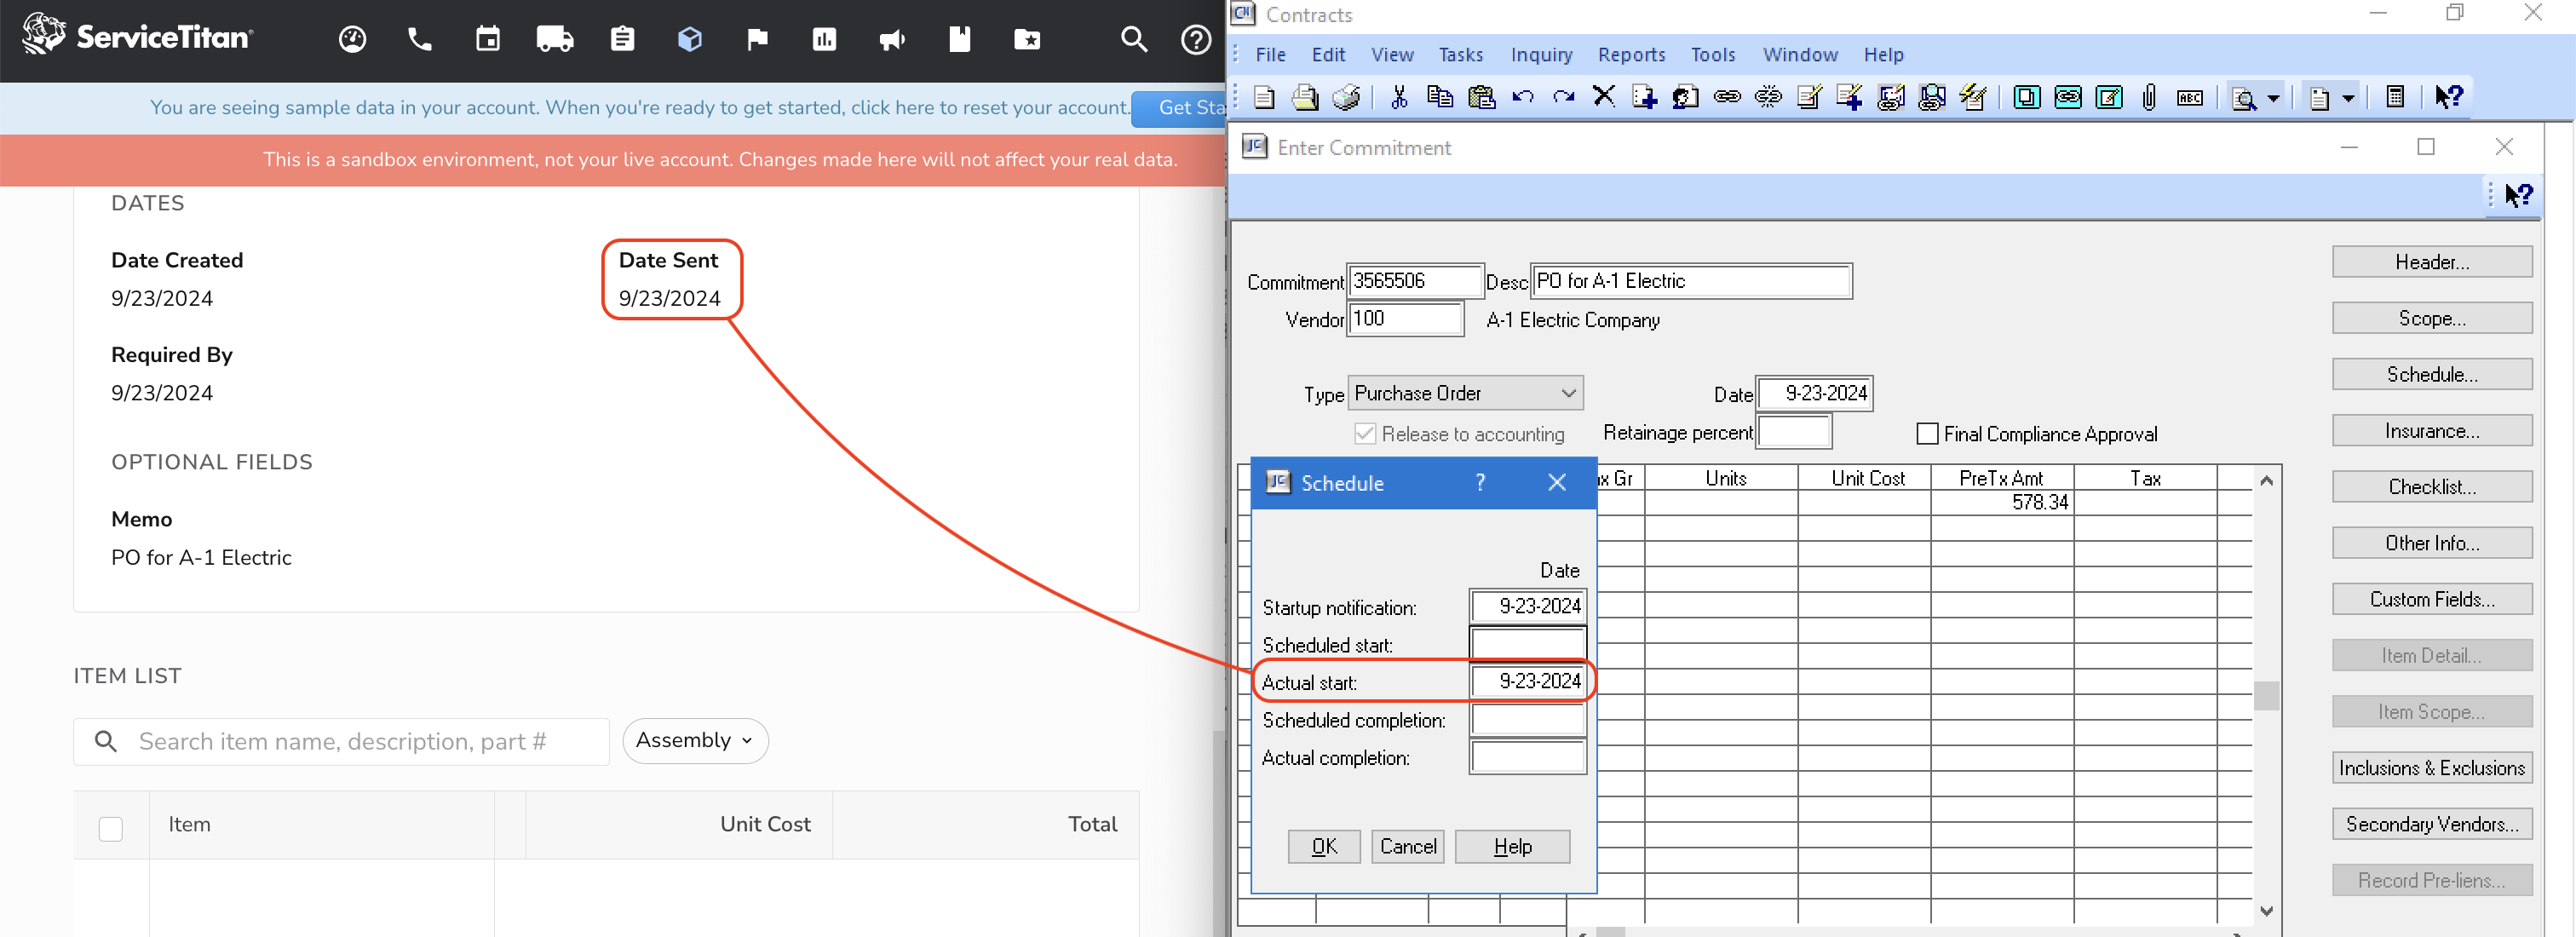
Task: Click Cancel in the Schedule dialog
Action: [1408, 846]
